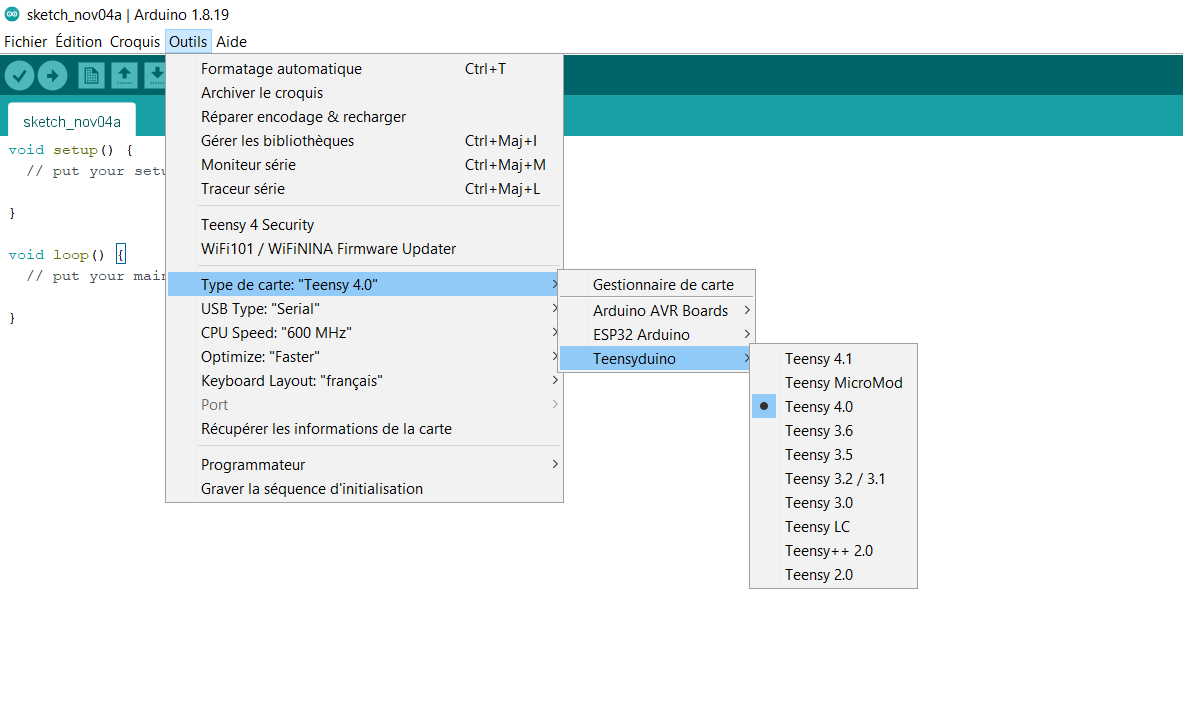Viewport: 1183px width, 712px height.
Task: Choose Formatage automatique
Action: tap(364, 69)
